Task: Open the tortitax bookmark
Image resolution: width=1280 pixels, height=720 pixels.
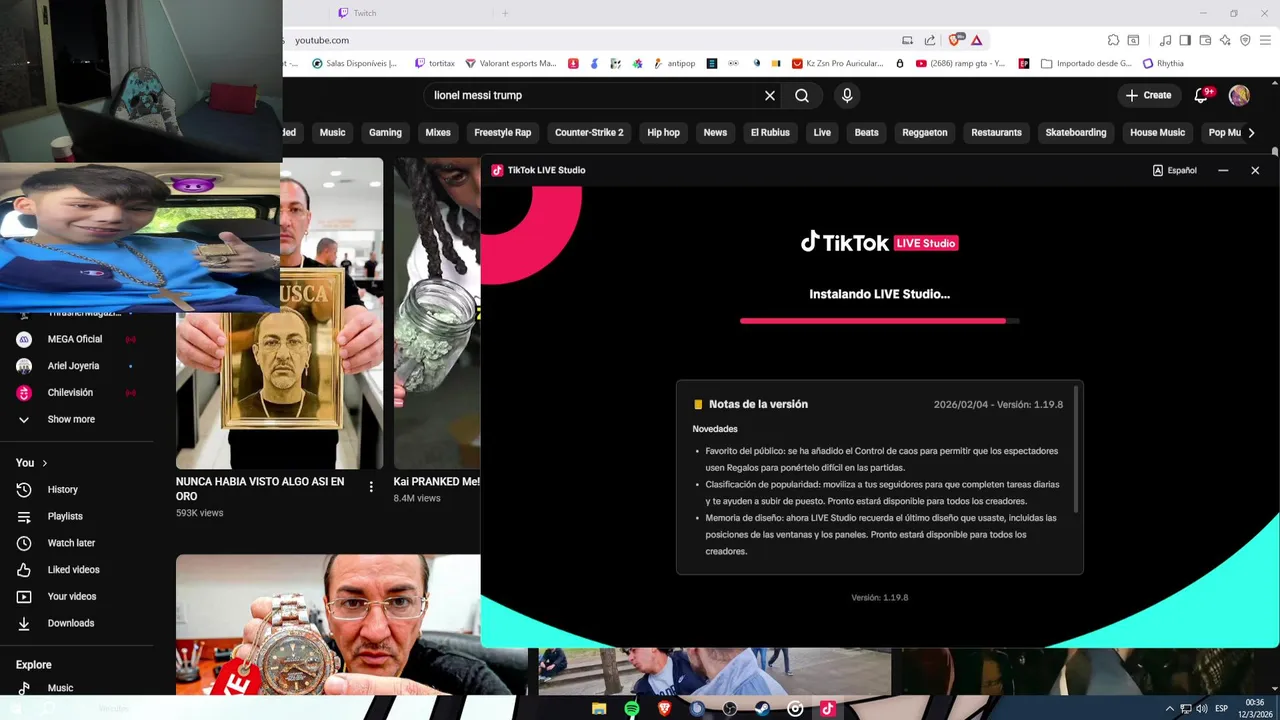Action: point(434,63)
